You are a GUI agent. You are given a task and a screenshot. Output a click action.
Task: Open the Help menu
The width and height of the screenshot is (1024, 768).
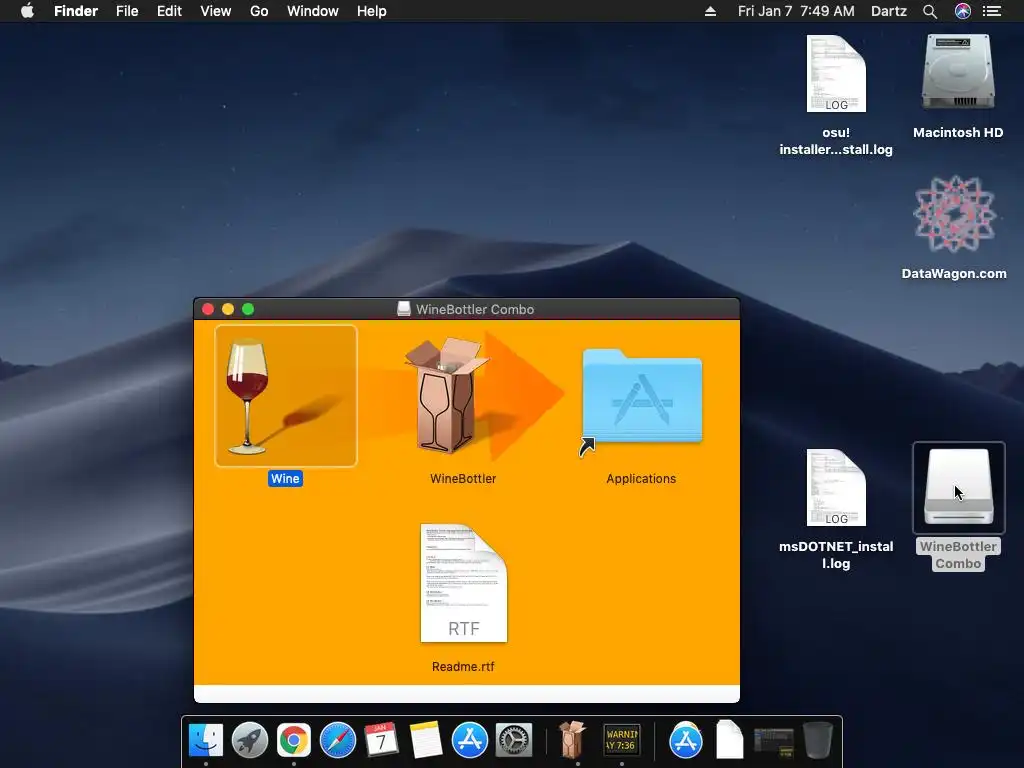(372, 11)
